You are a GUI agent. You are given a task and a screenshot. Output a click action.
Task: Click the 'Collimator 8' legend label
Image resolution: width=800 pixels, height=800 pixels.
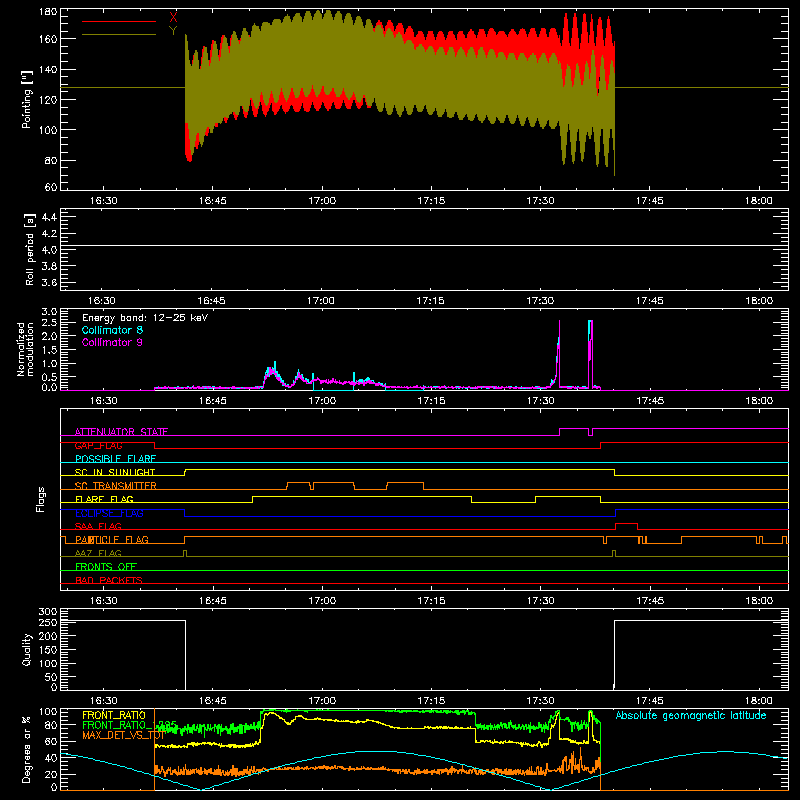112,330
